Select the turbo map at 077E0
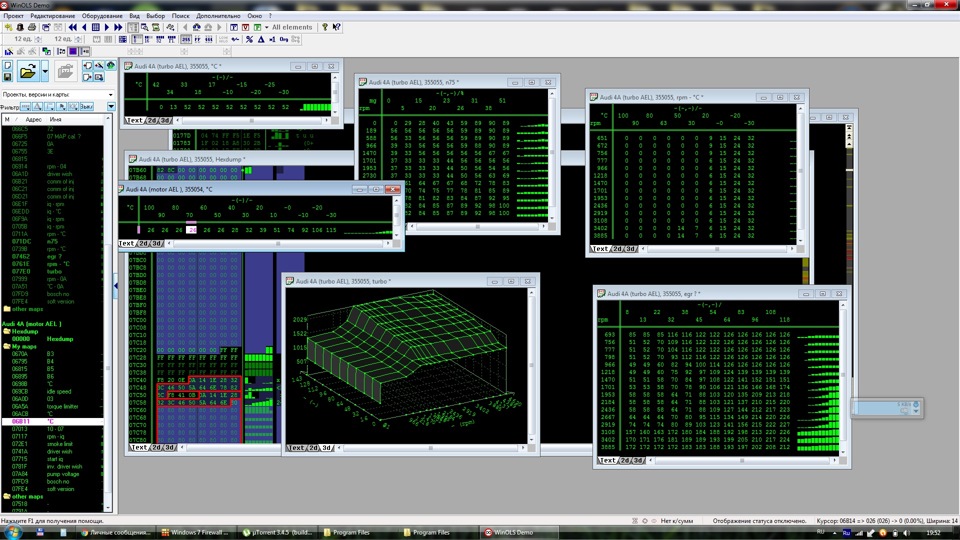This screenshot has width=960, height=540. click(51, 271)
